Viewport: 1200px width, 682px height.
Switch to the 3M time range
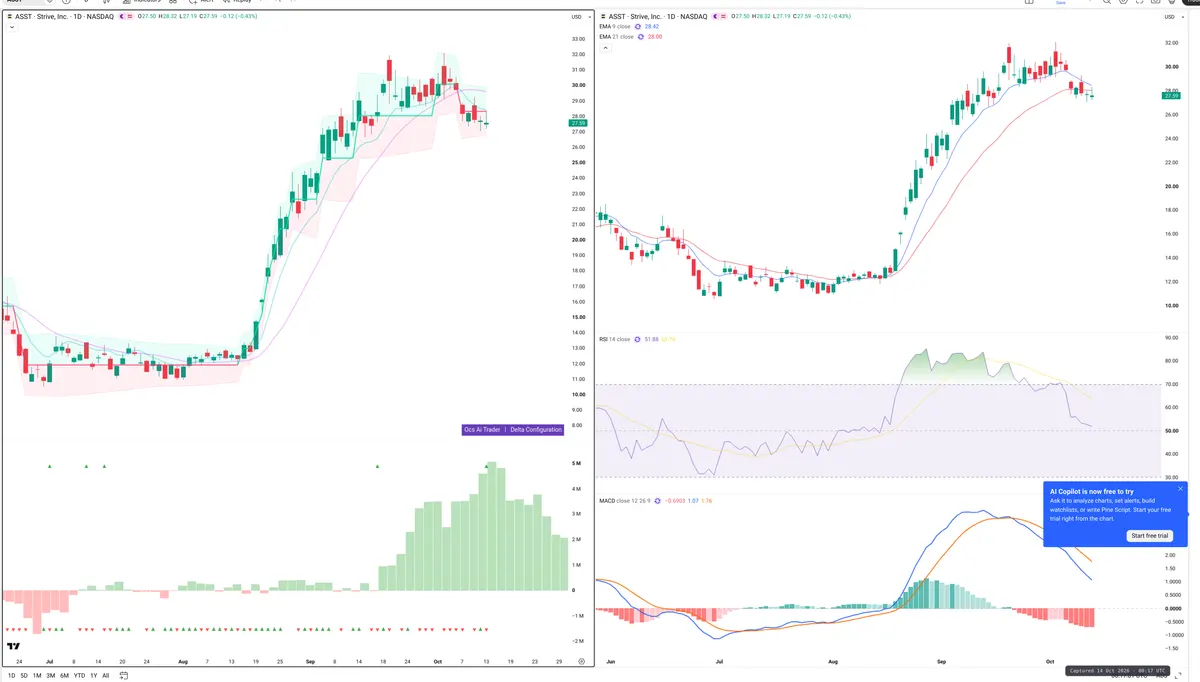click(50, 675)
